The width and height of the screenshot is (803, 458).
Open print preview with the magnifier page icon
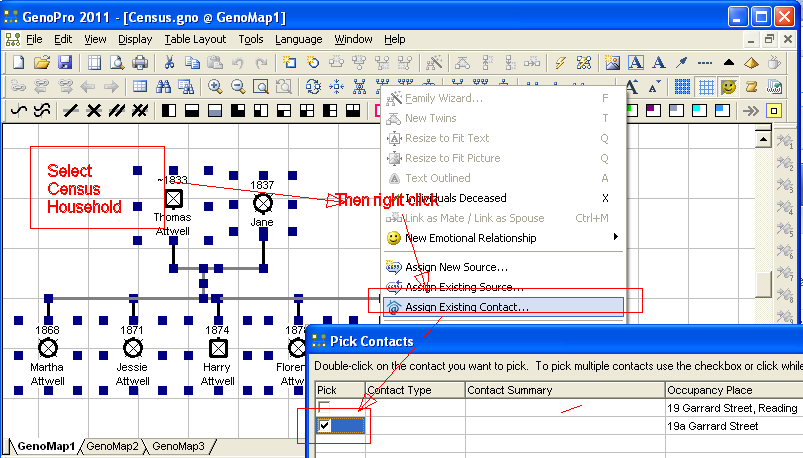tap(117, 63)
